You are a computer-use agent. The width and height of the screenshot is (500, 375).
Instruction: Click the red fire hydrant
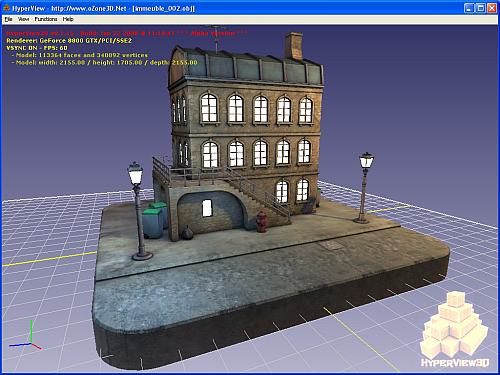(x=261, y=222)
